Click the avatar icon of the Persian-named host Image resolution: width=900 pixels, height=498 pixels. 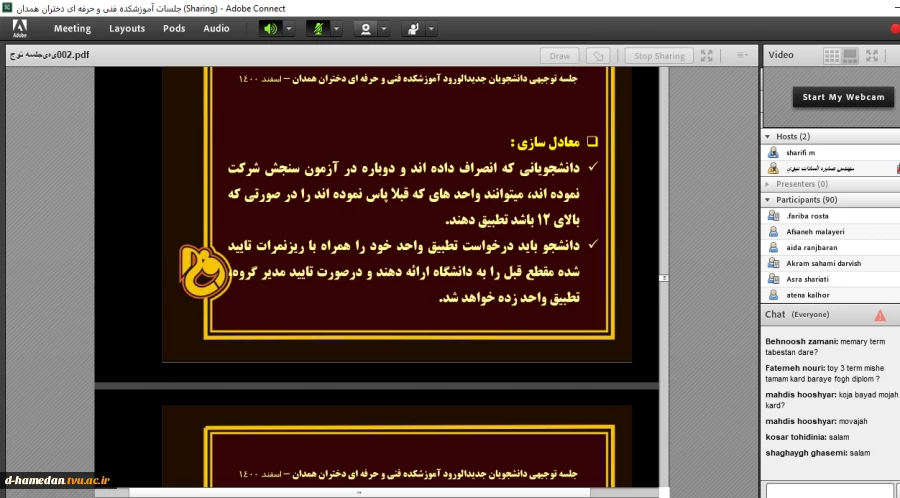[773, 168]
